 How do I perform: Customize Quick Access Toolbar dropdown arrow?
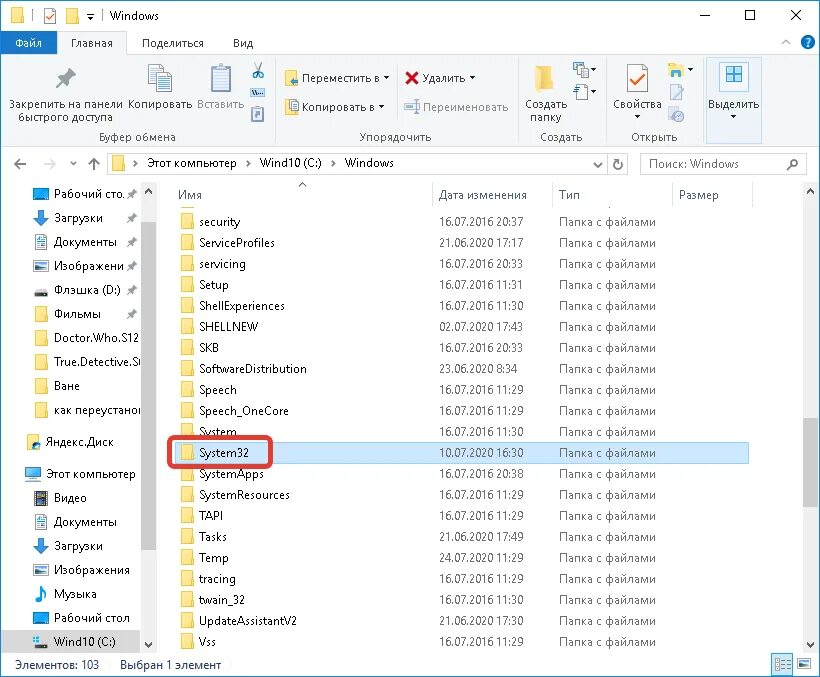(90, 17)
